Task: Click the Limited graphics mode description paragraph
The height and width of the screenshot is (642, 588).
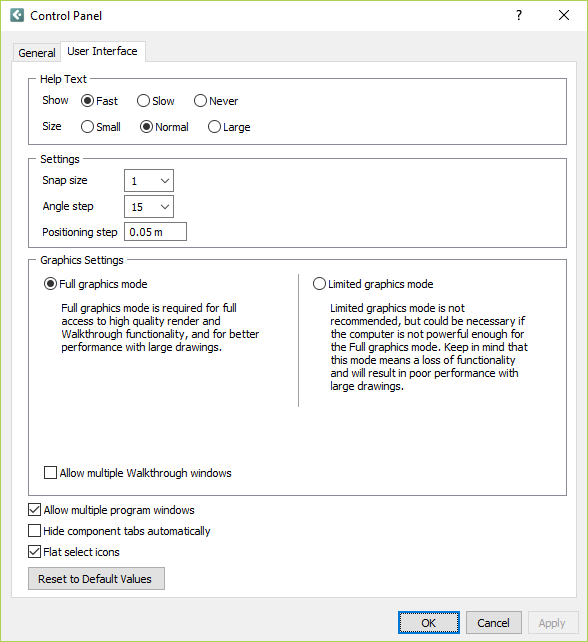Action: point(429,347)
